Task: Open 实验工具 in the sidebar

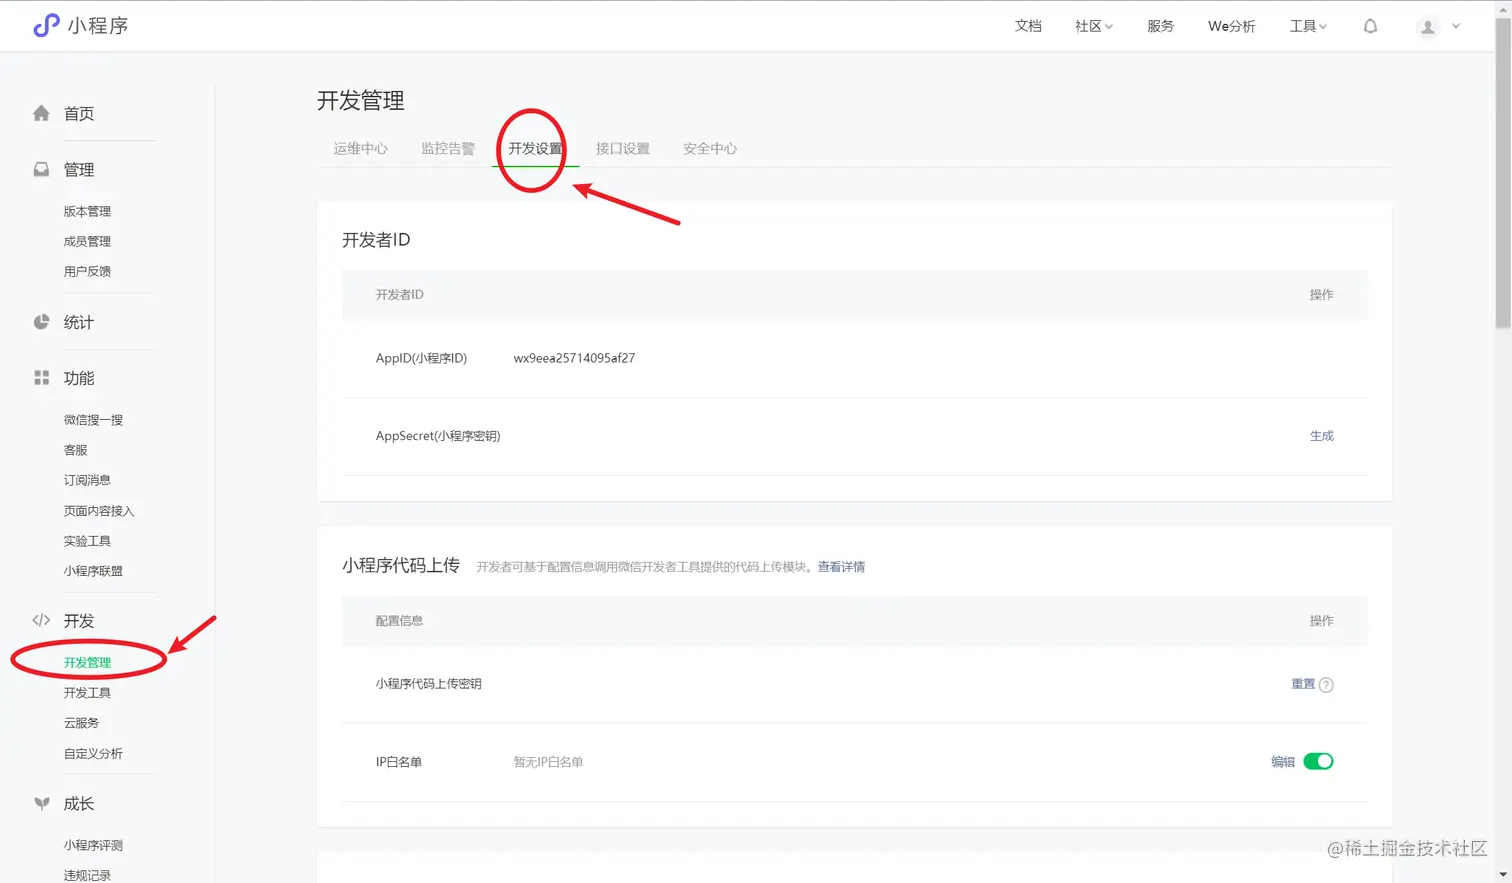Action: 87,541
